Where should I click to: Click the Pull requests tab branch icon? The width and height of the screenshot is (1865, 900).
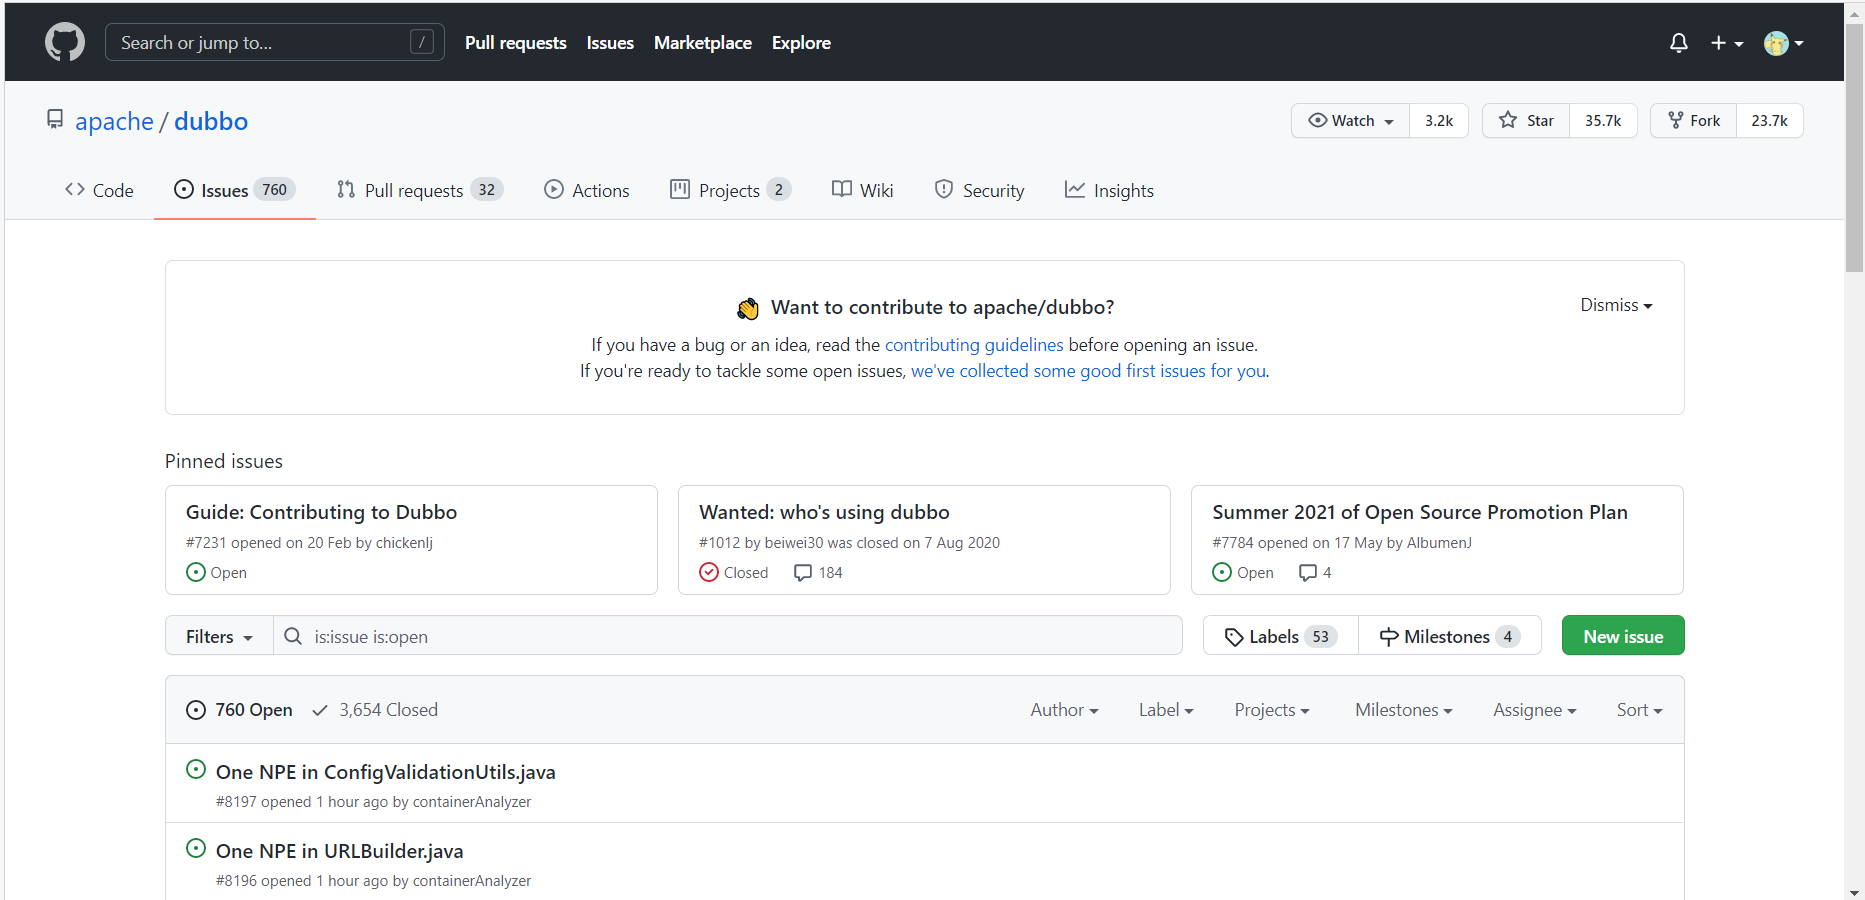point(346,189)
